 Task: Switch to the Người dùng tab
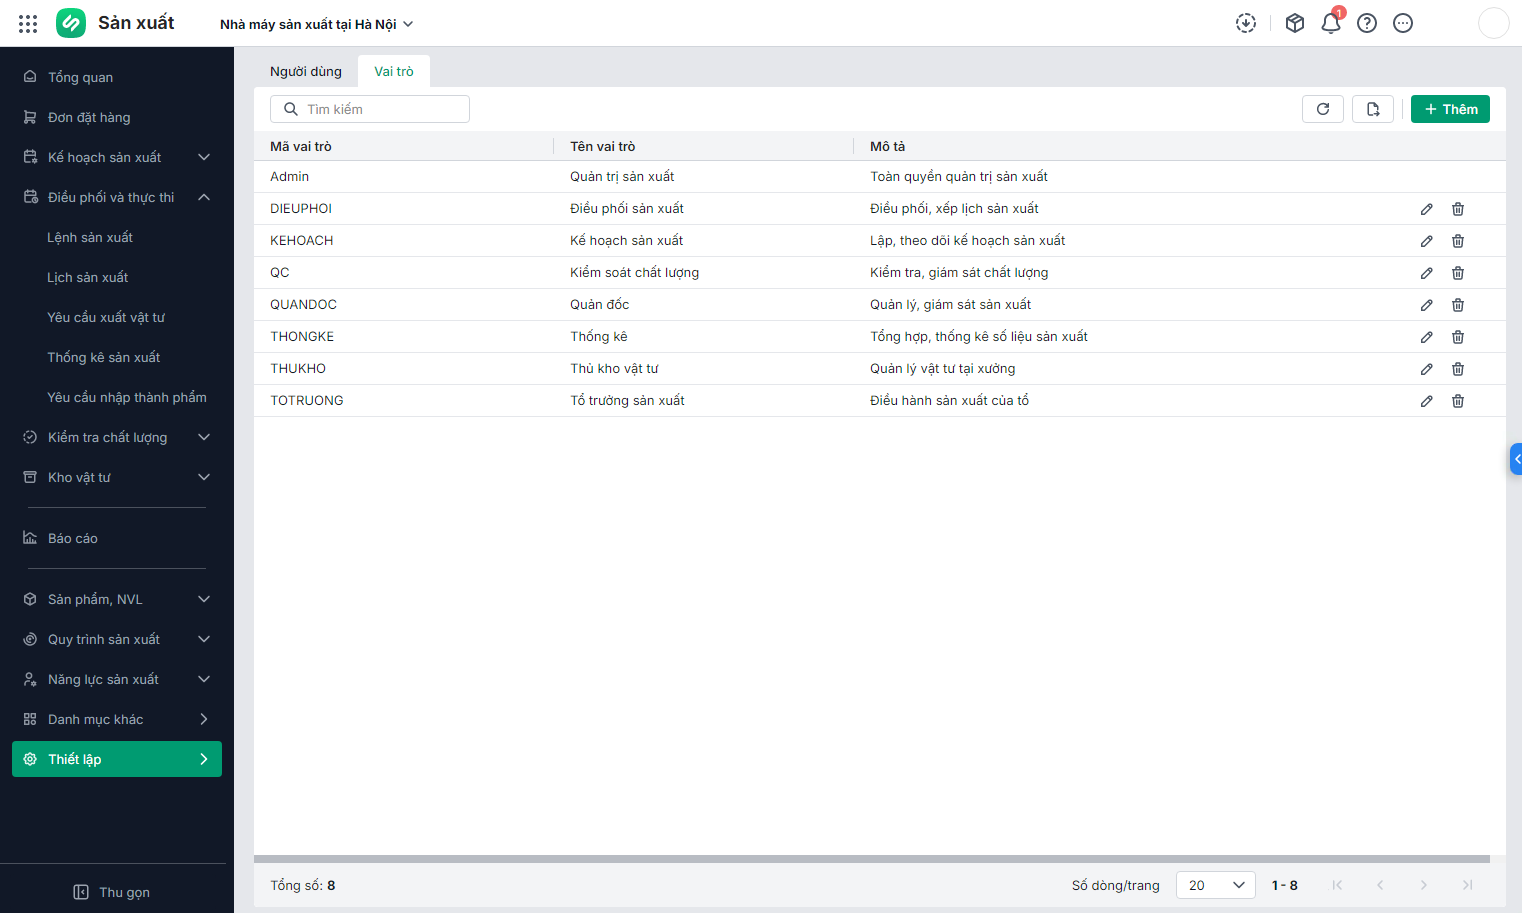[306, 71]
